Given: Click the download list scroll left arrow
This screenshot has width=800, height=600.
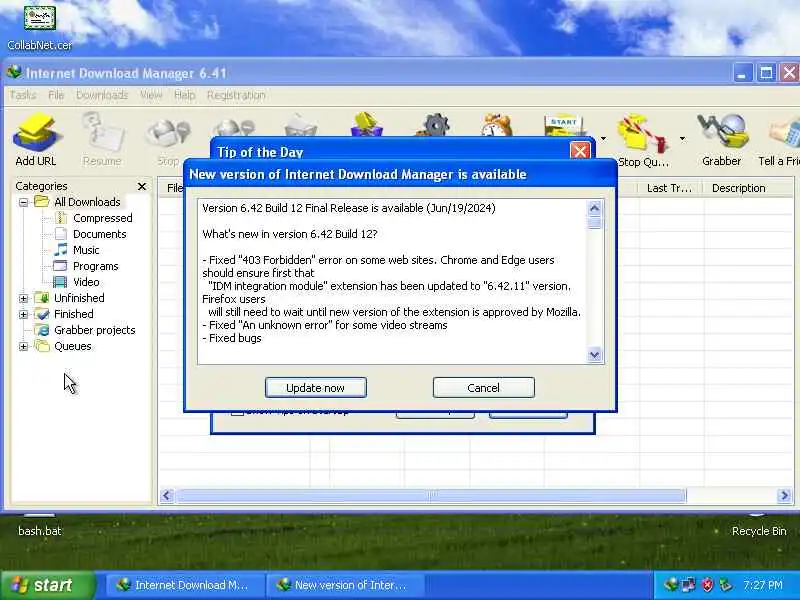Looking at the screenshot, I should click(167, 495).
